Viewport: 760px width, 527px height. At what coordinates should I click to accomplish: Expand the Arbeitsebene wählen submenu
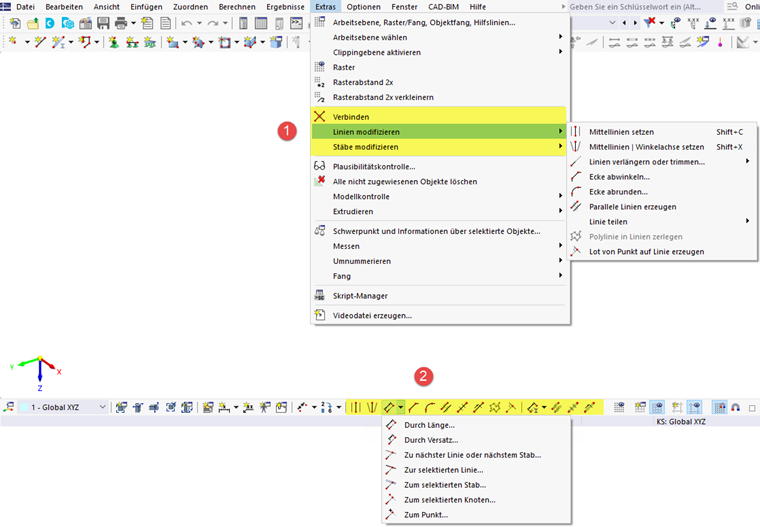(440, 37)
